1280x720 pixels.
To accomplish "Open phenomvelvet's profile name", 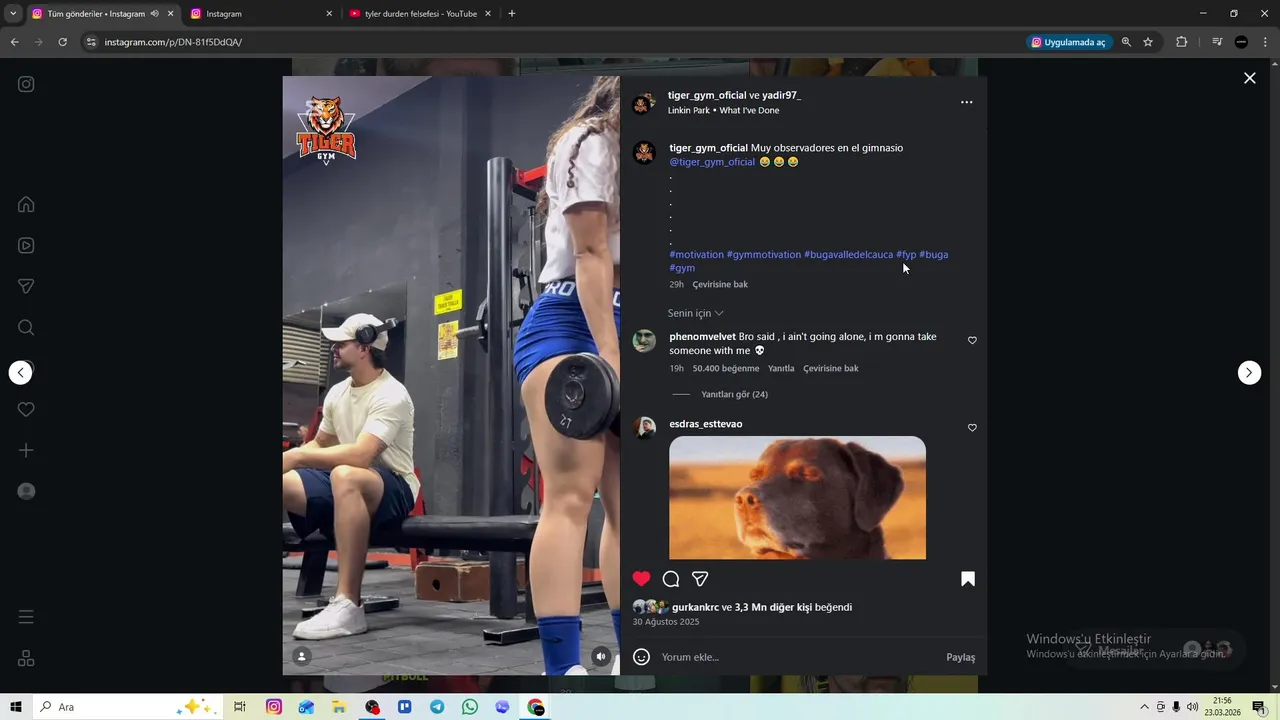I will (x=702, y=337).
